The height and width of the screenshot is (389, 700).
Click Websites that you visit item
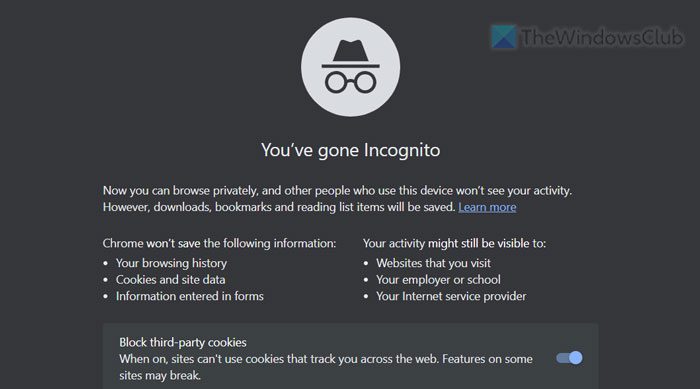433,263
